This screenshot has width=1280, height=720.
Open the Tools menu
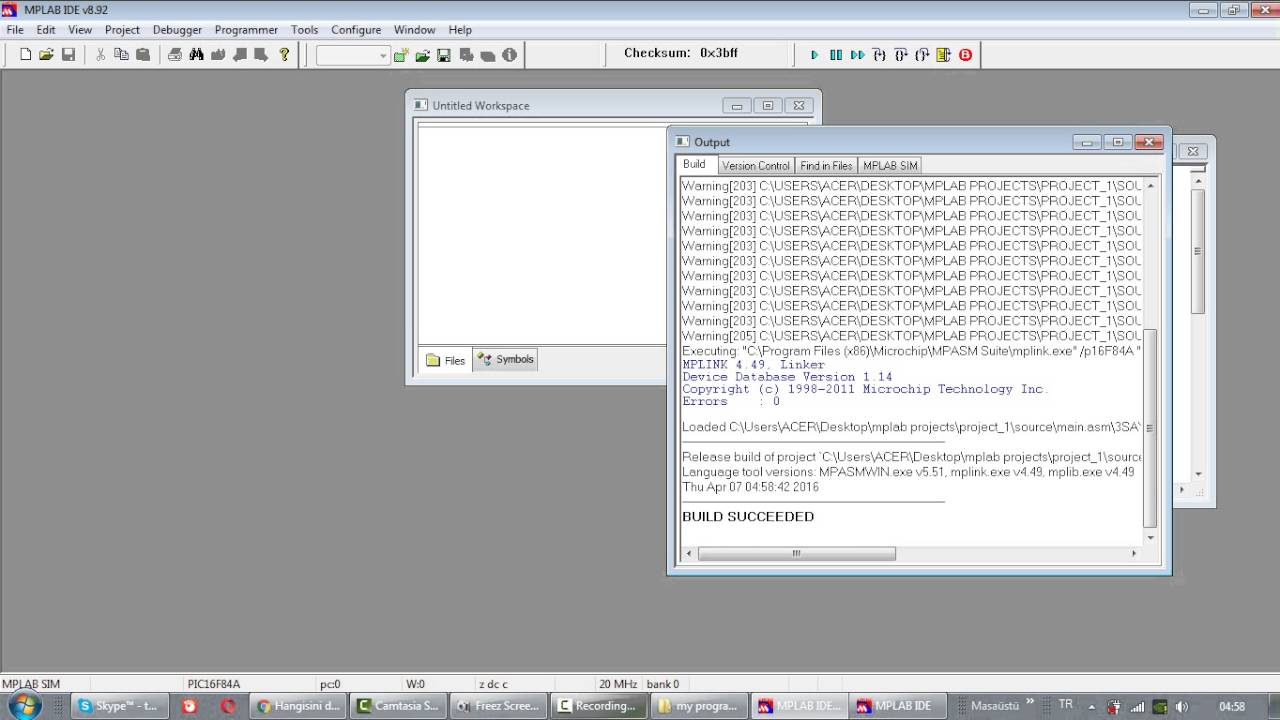[304, 30]
